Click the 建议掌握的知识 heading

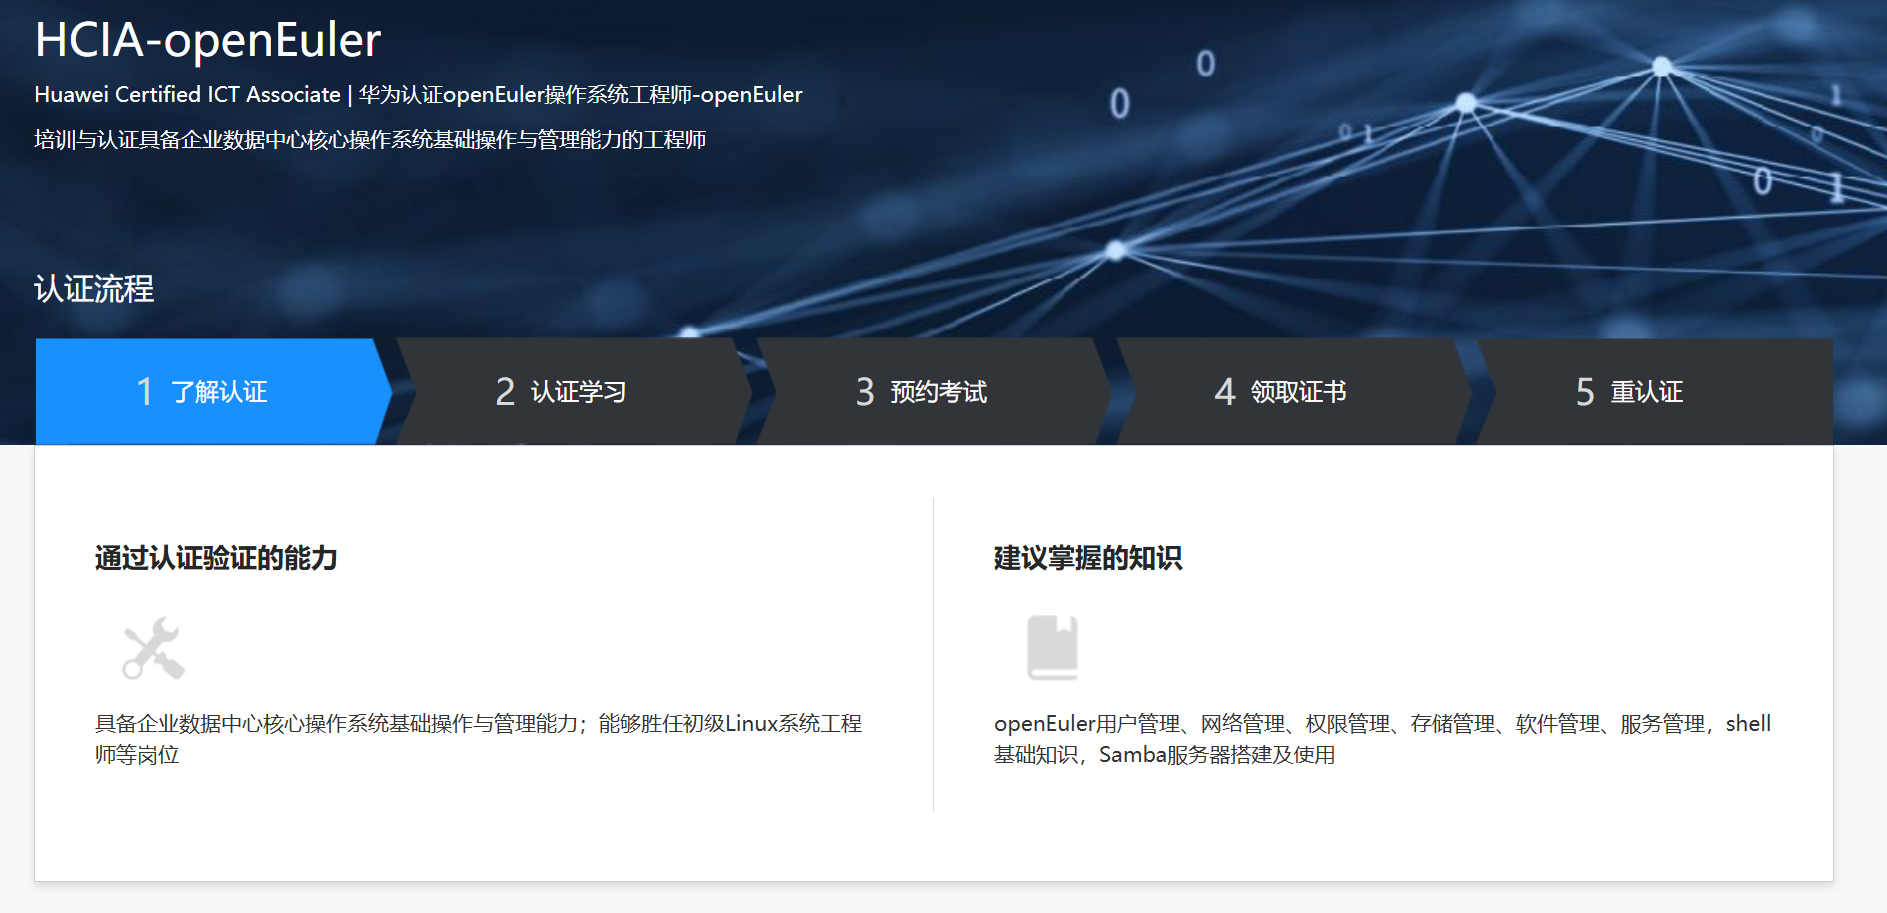(1088, 558)
